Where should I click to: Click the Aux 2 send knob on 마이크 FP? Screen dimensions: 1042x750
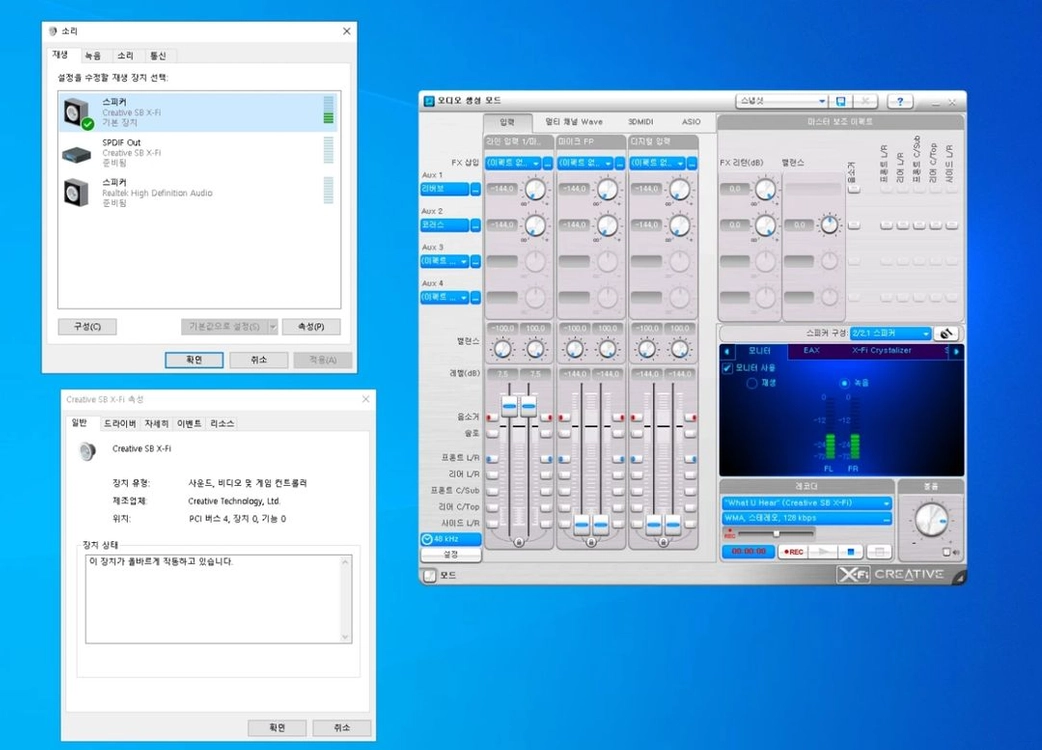click(607, 226)
